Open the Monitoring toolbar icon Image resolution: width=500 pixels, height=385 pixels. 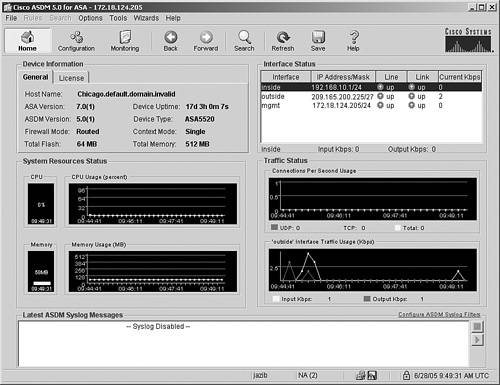click(x=125, y=41)
